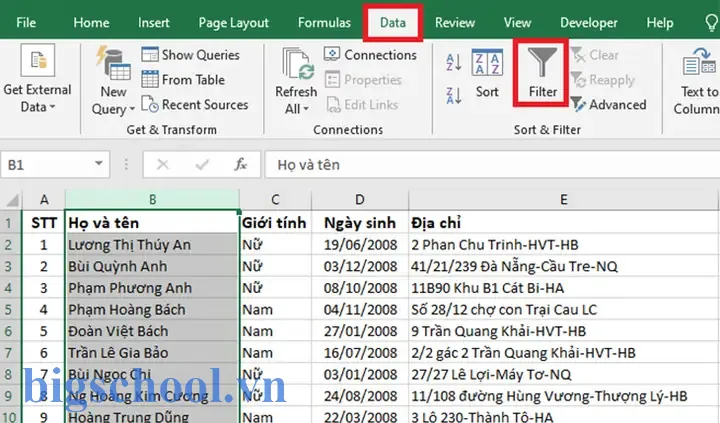Open the Page Layout tab
The height and width of the screenshot is (423, 720).
point(233,23)
